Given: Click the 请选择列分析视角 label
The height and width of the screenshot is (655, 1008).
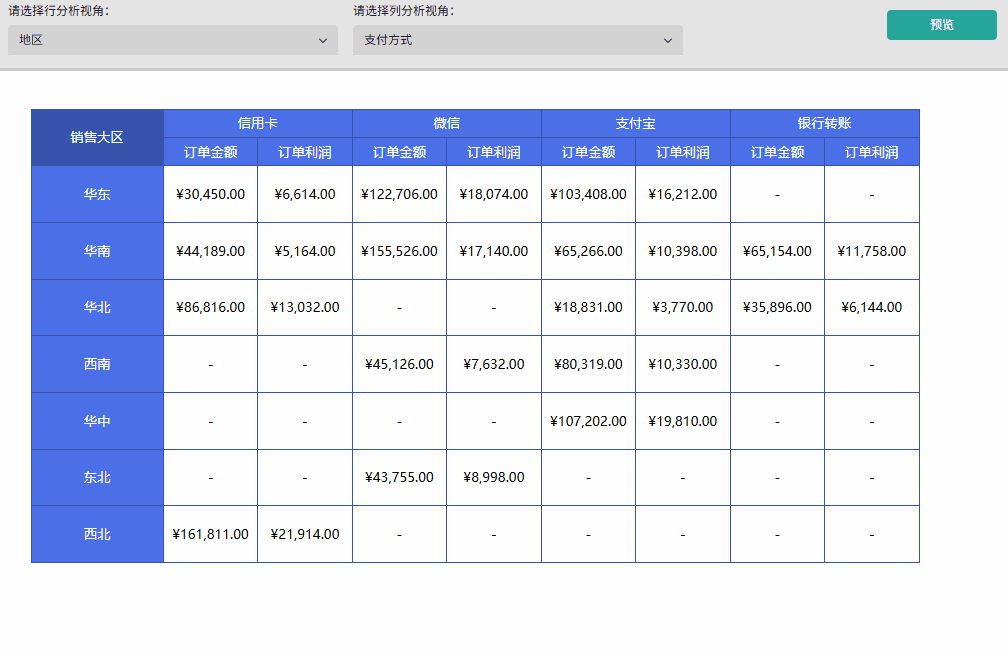Looking at the screenshot, I should 403,11.
